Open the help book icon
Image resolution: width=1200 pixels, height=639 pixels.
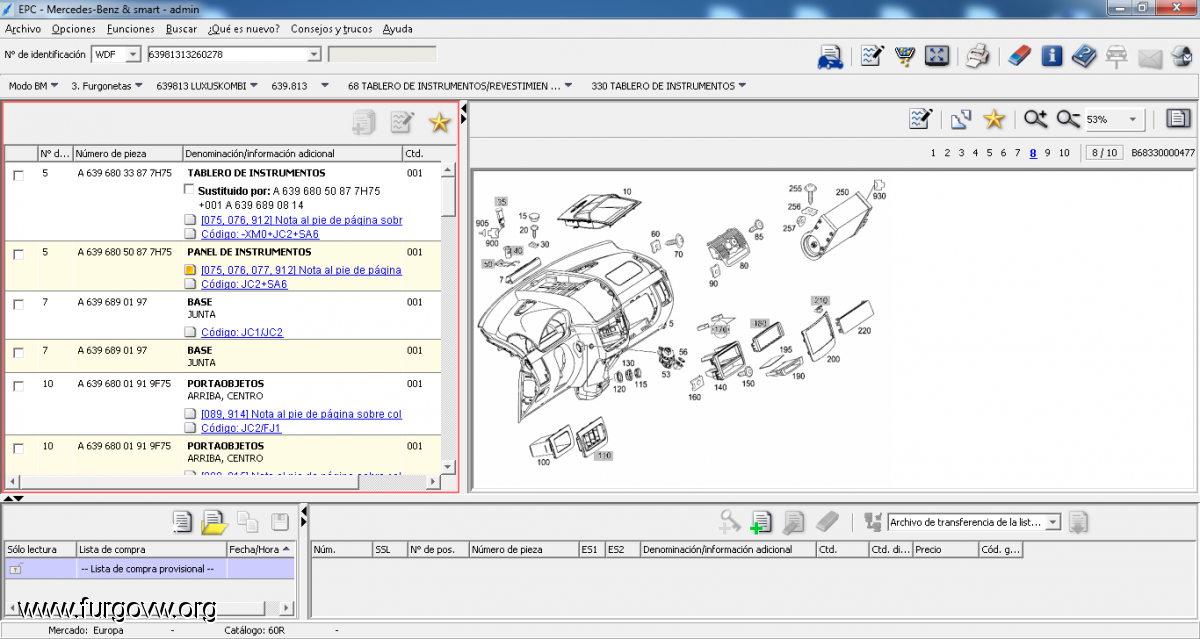1084,56
